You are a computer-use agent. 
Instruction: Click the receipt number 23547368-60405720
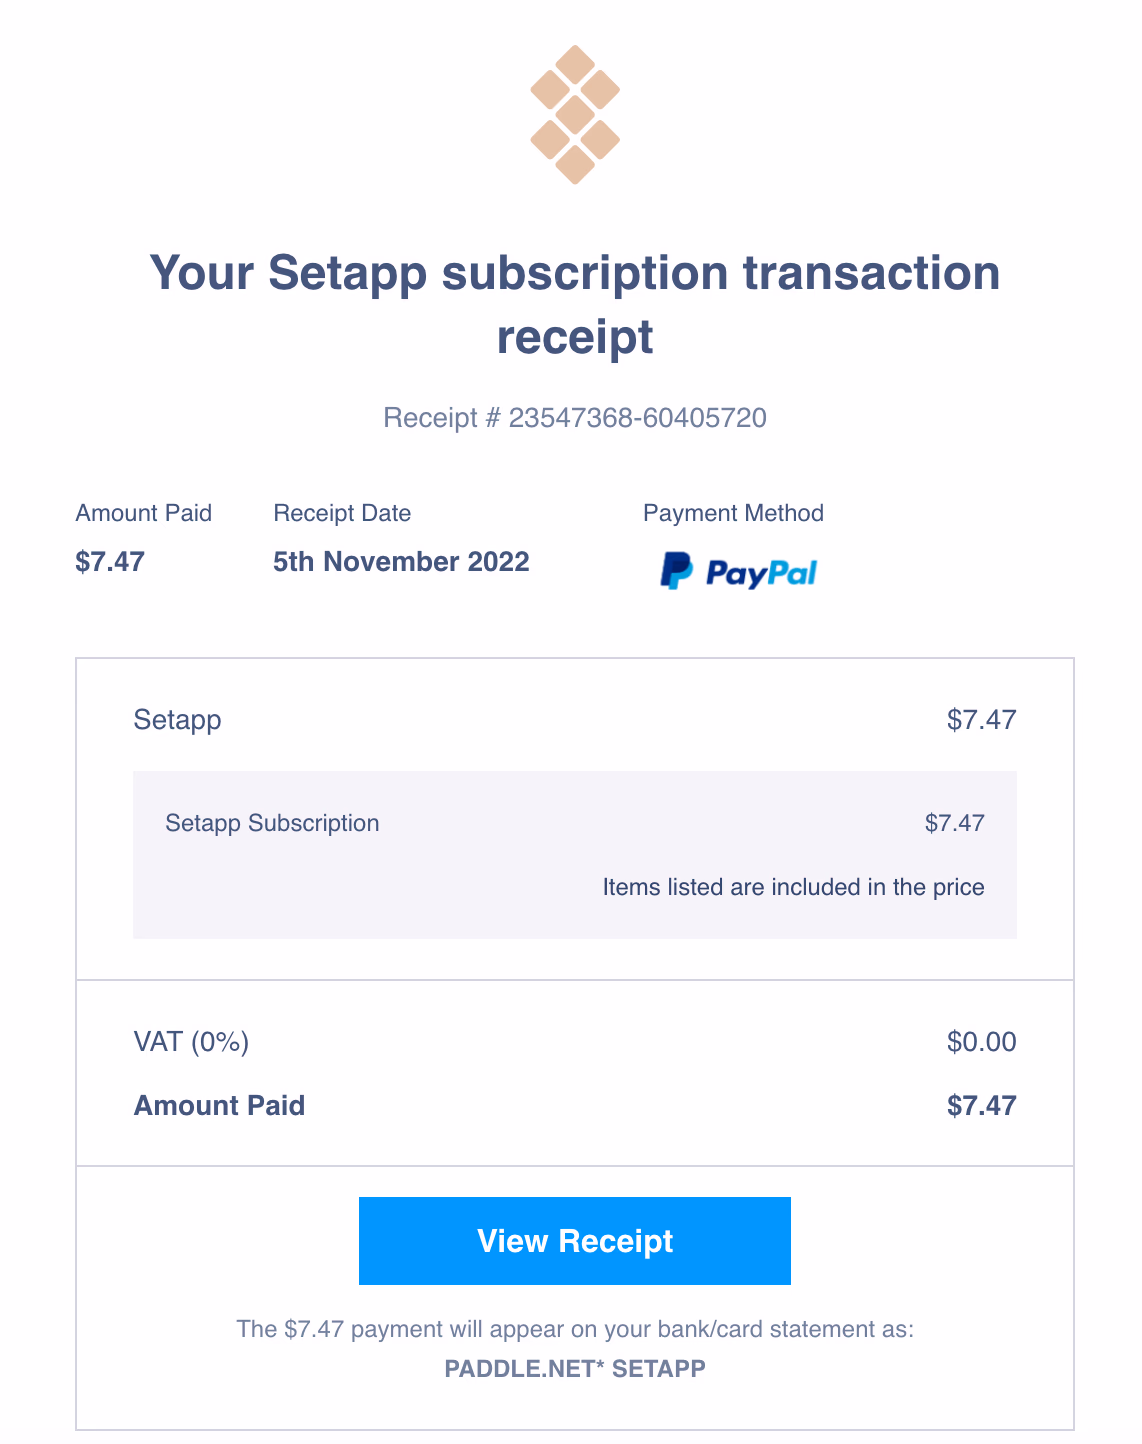click(x=637, y=417)
